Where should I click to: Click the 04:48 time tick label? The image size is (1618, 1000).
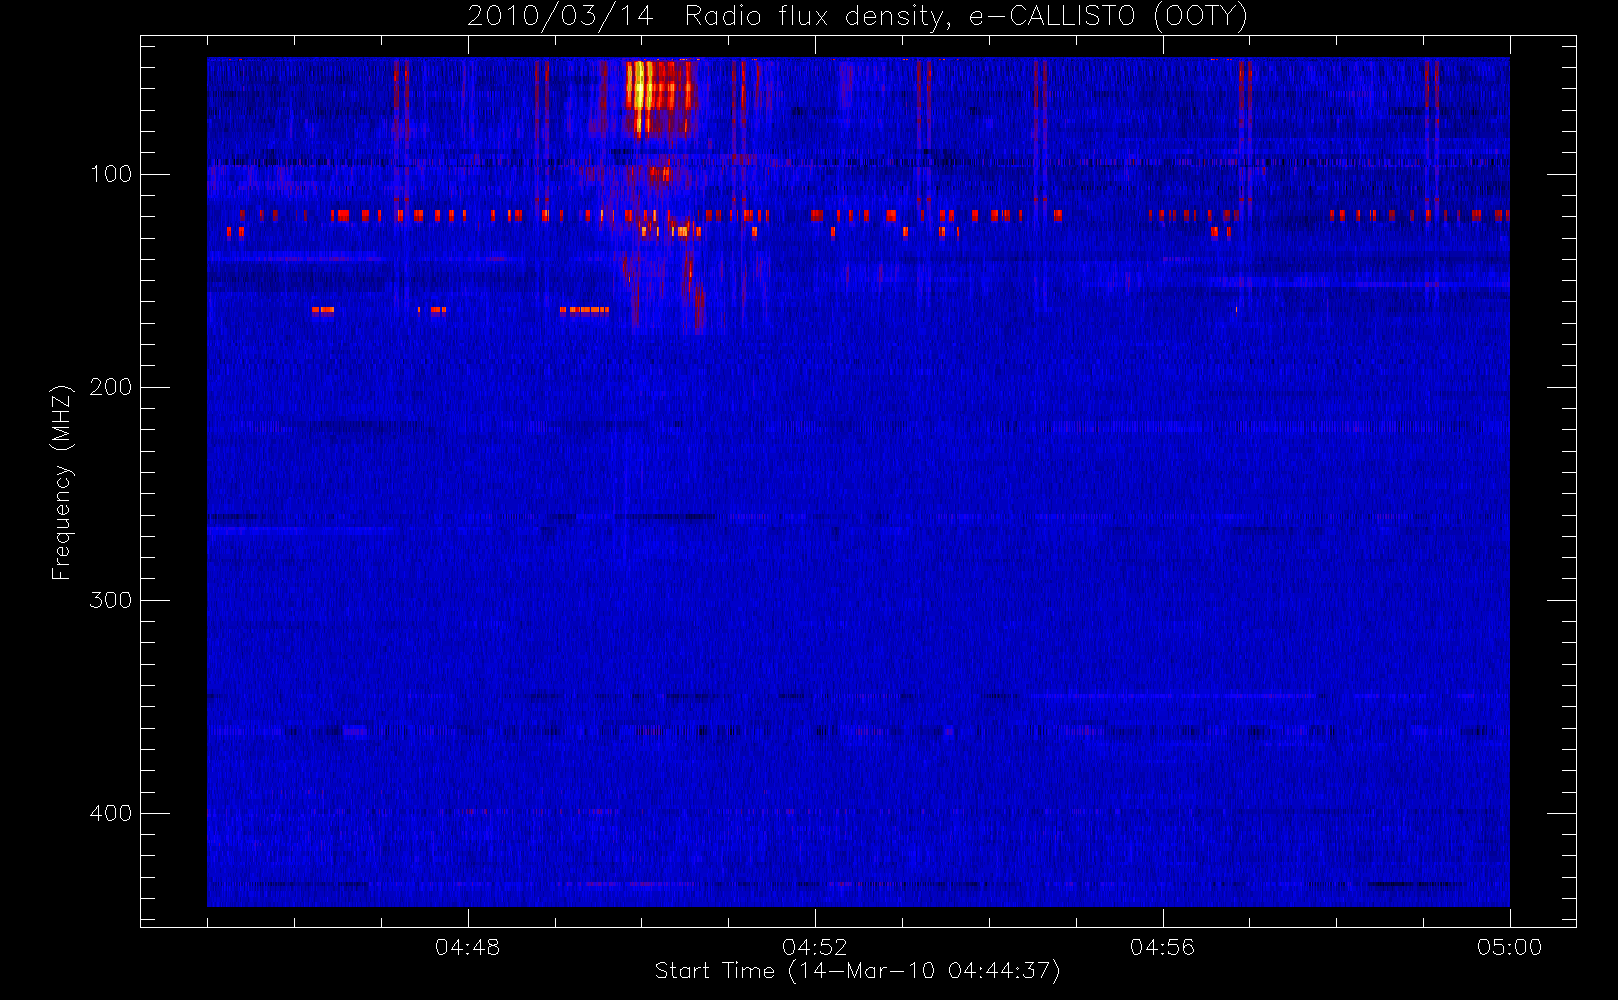(467, 947)
